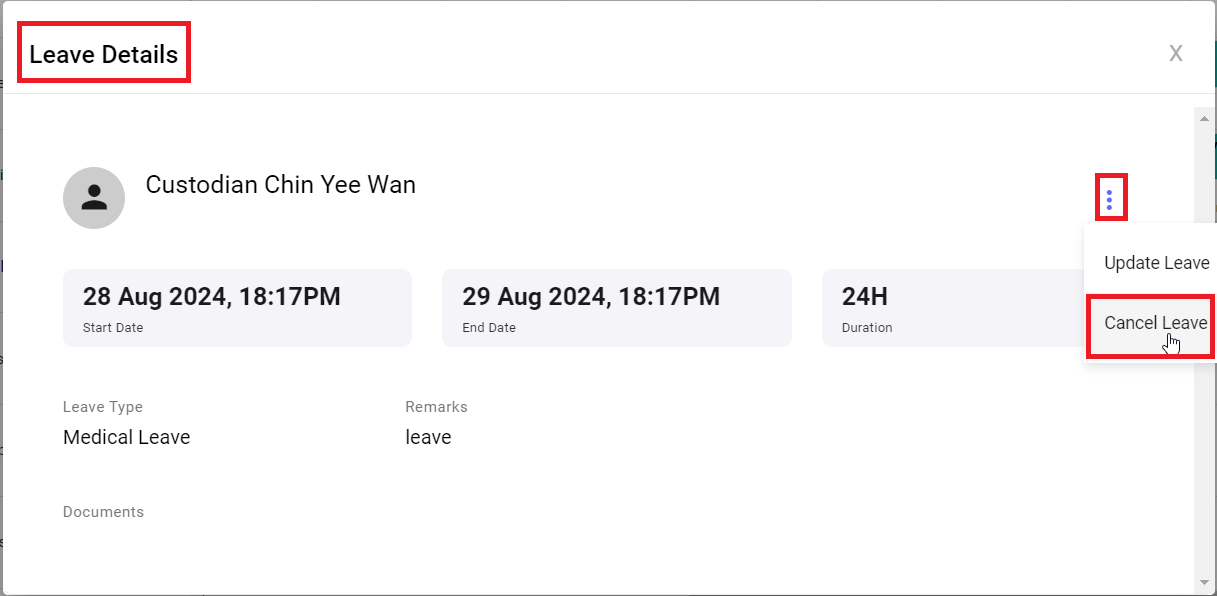Click the 'leave' remarks text
This screenshot has width=1217, height=596.
[428, 437]
